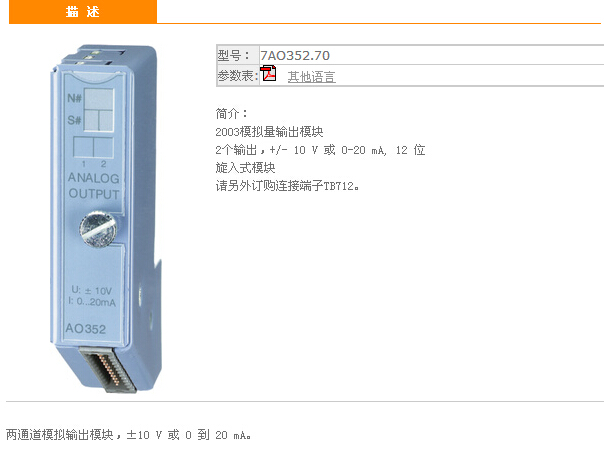Click the TB712 terminal order note
604x457 pixels.
[287, 186]
